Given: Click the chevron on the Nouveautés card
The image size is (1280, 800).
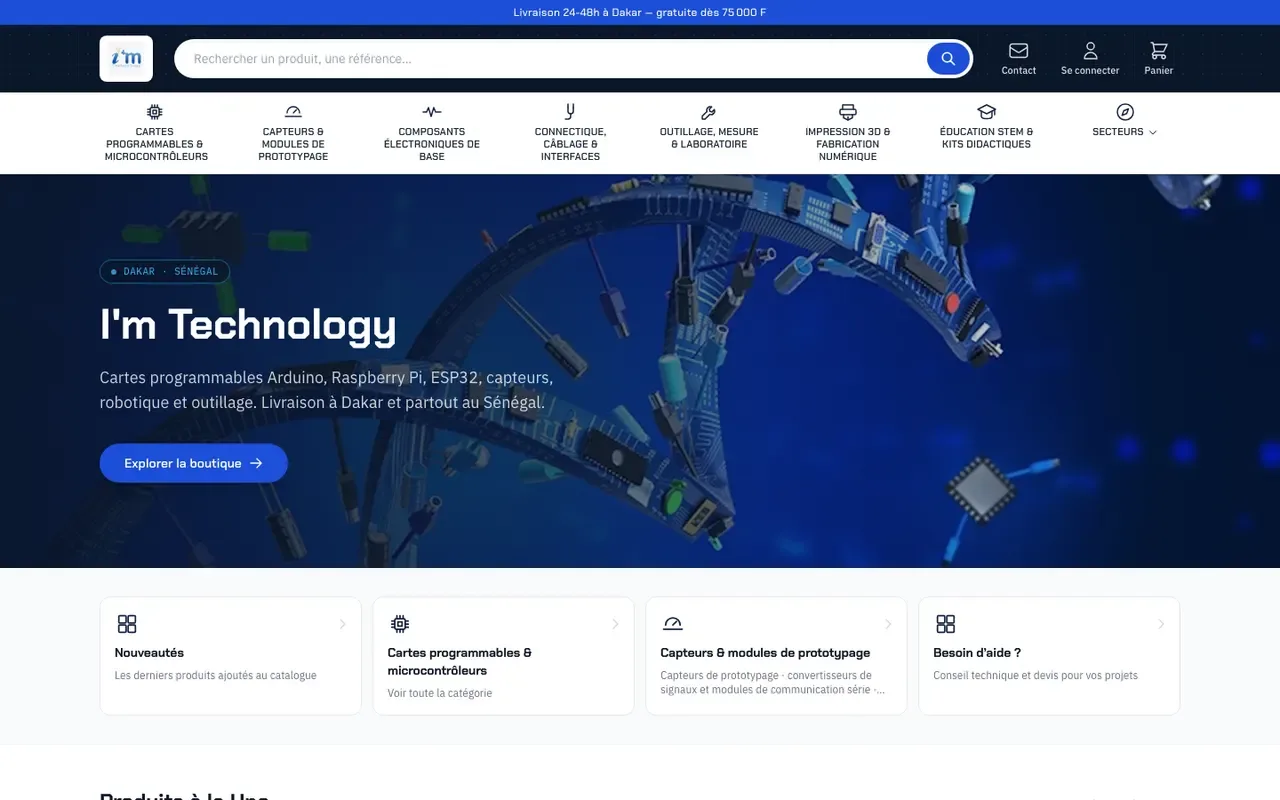Looking at the screenshot, I should coord(342,624).
